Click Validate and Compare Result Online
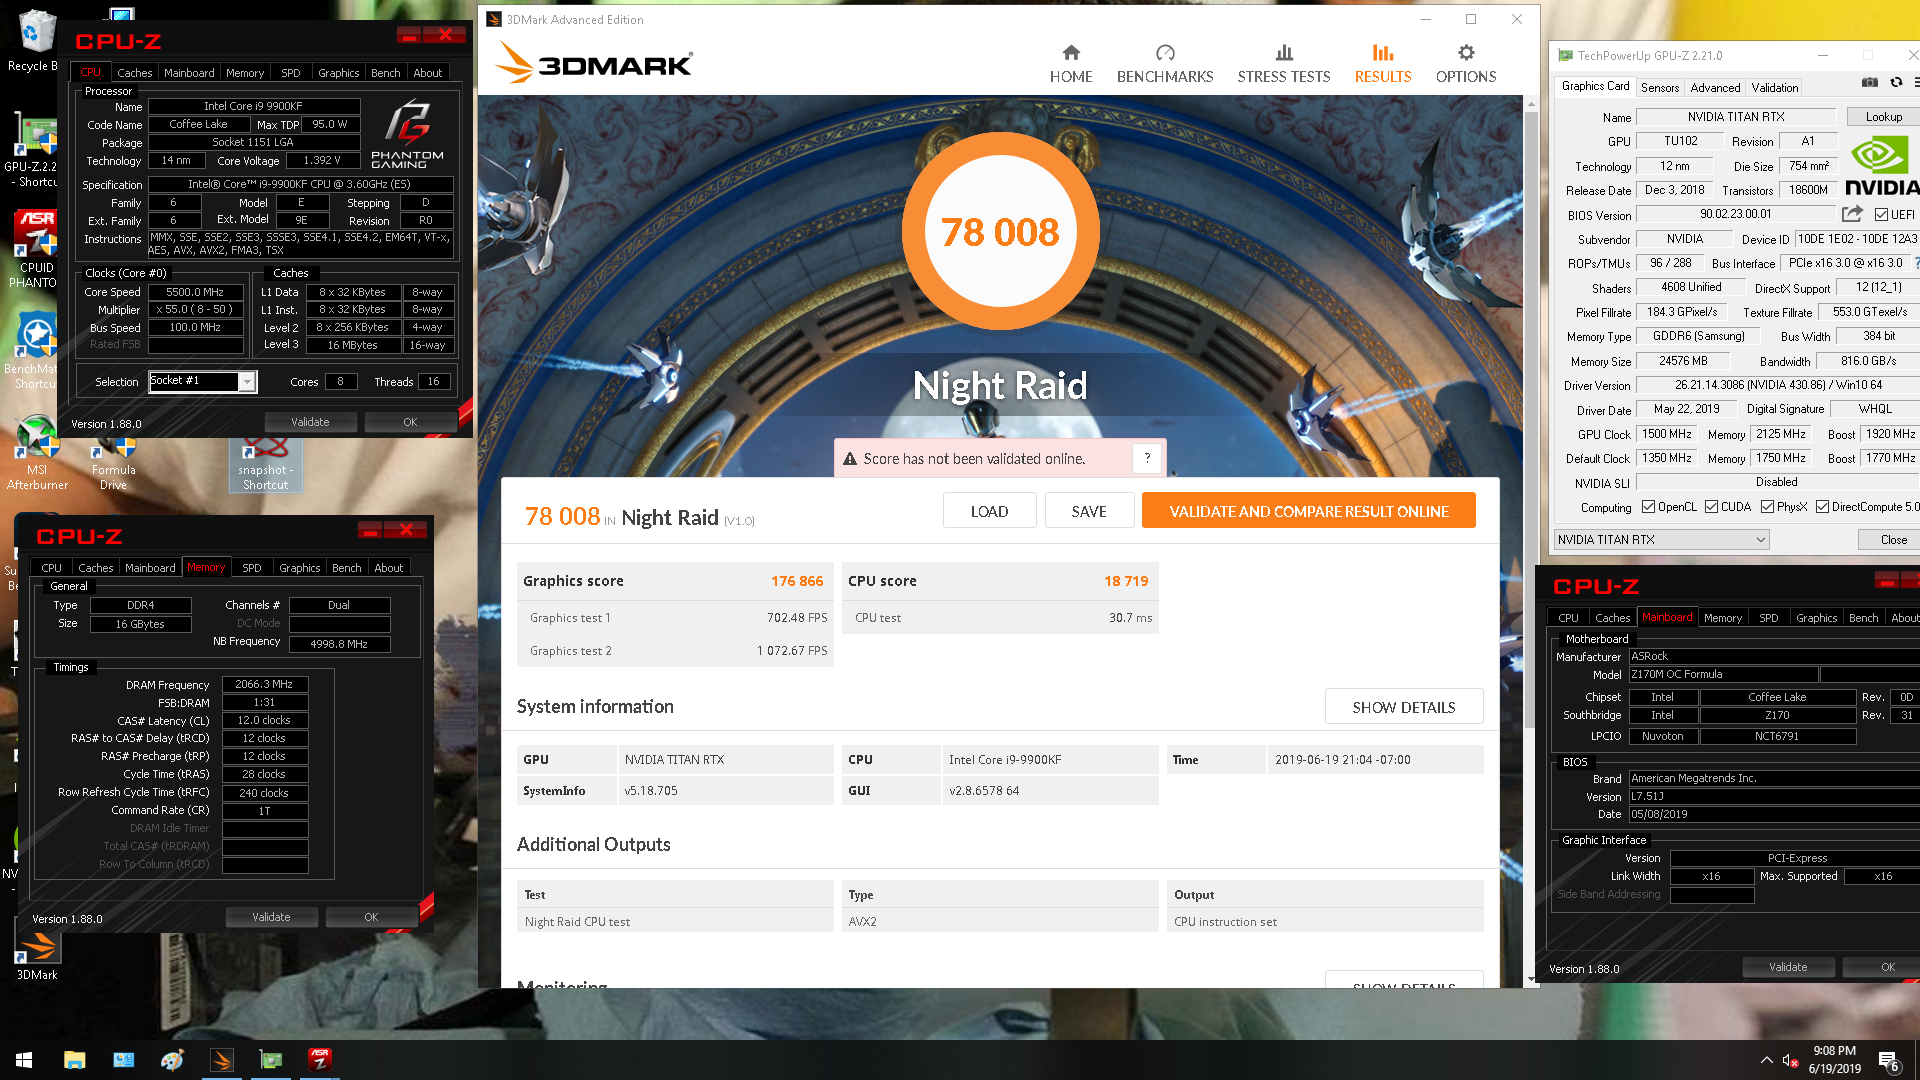1920x1080 pixels. coord(1308,511)
